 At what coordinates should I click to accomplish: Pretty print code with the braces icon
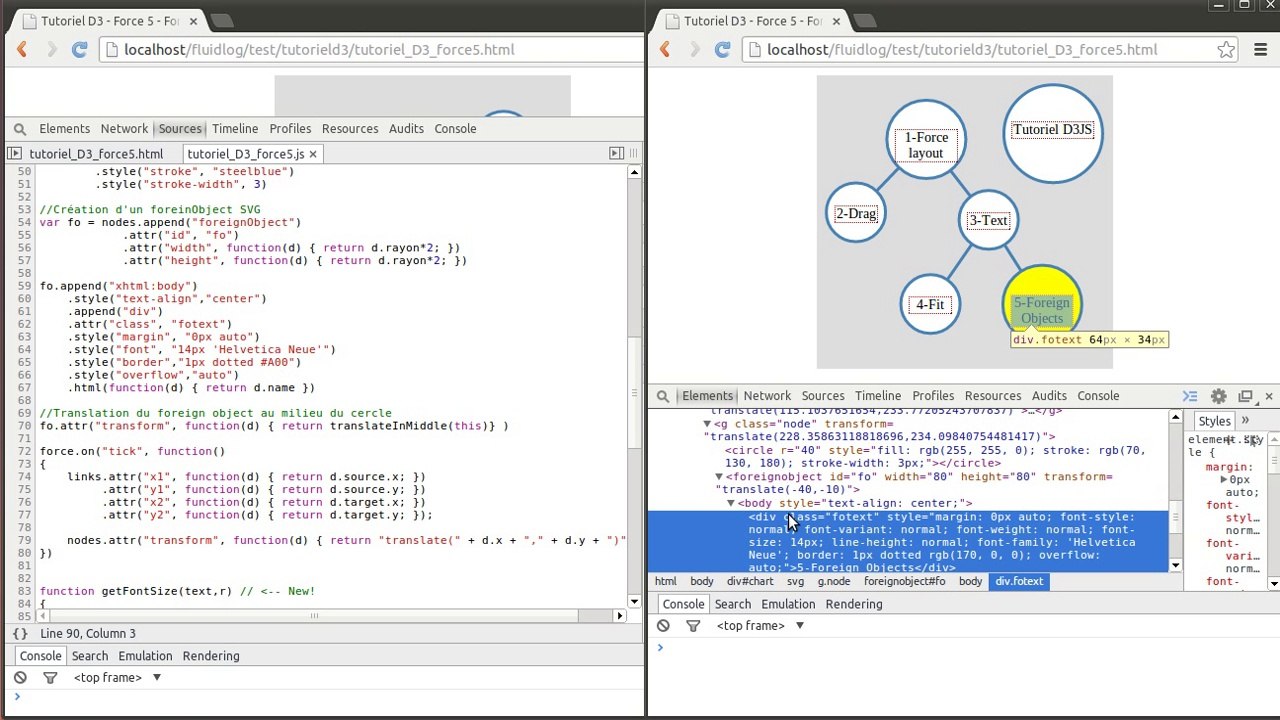20,634
